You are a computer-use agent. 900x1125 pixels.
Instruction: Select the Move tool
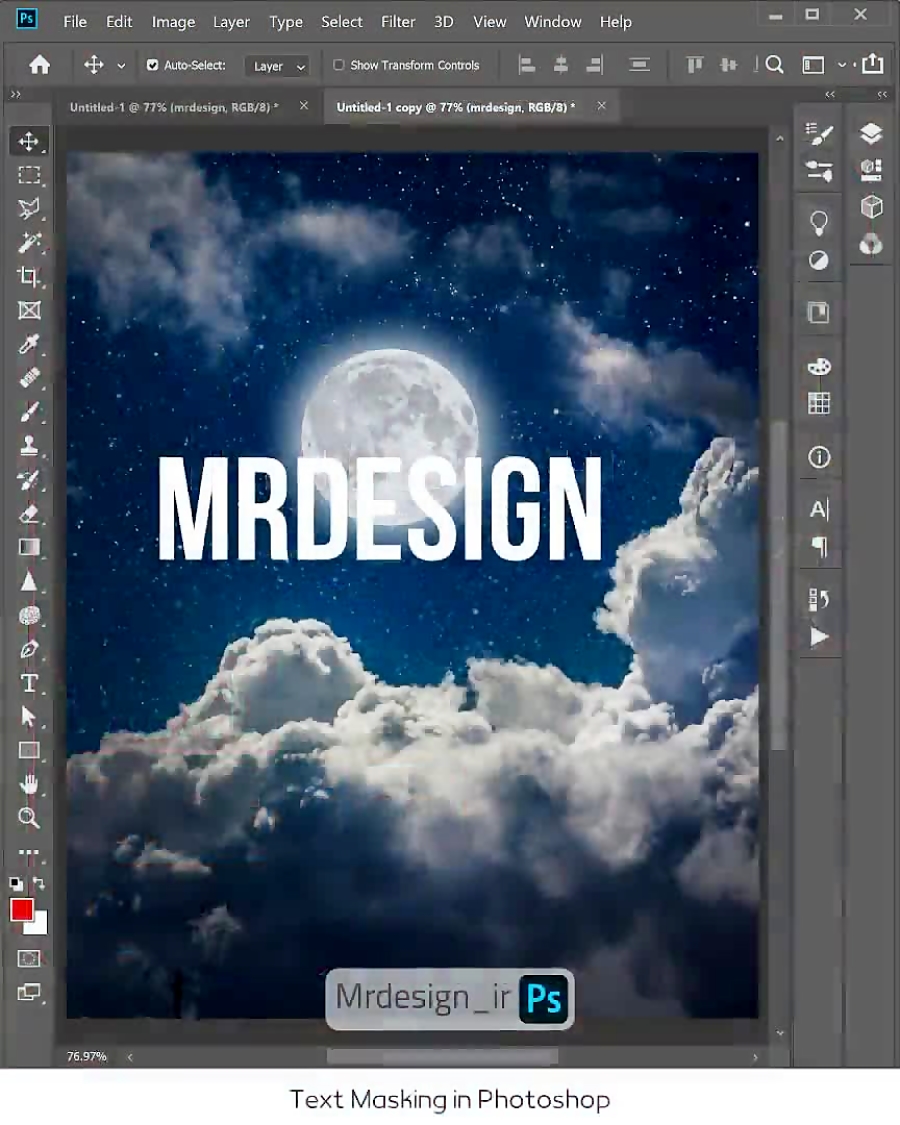pyautogui.click(x=29, y=141)
